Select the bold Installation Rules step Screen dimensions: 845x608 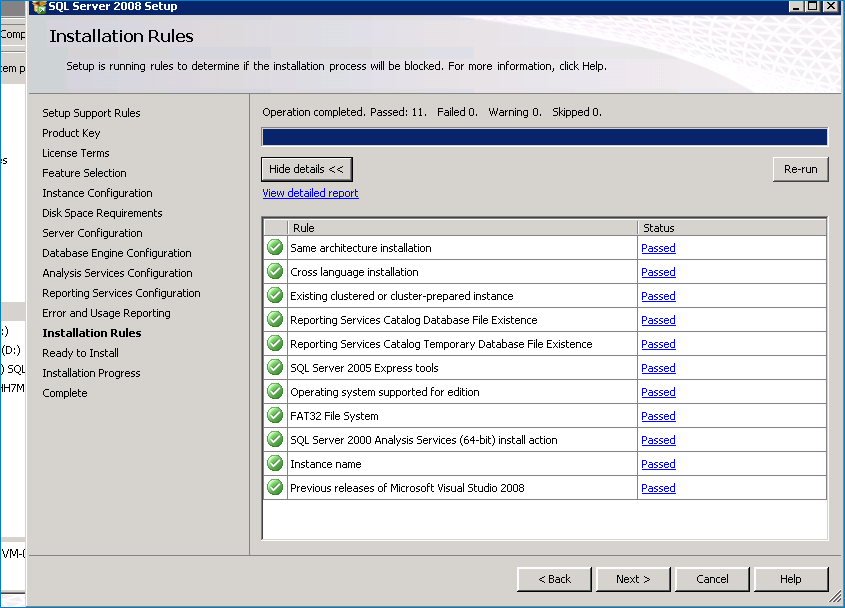pyautogui.click(x=92, y=333)
